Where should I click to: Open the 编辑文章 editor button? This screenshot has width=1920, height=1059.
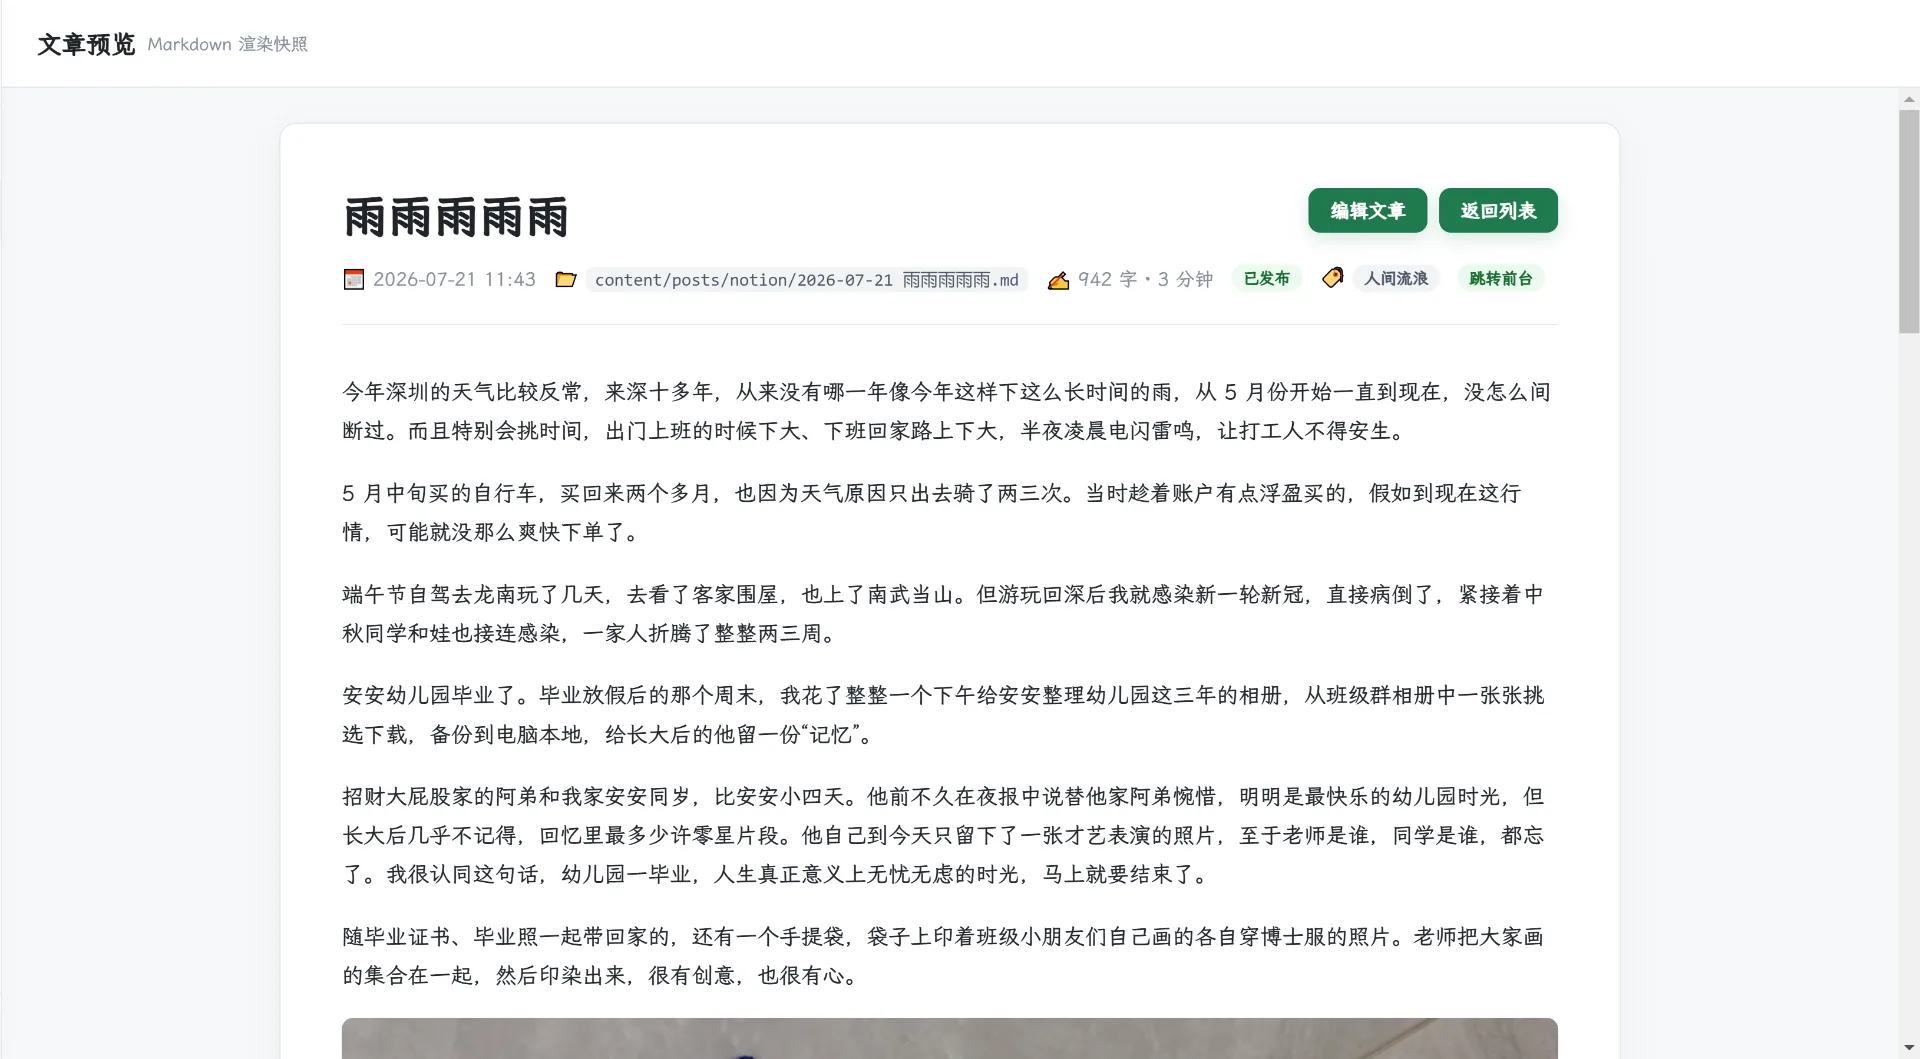click(1368, 210)
